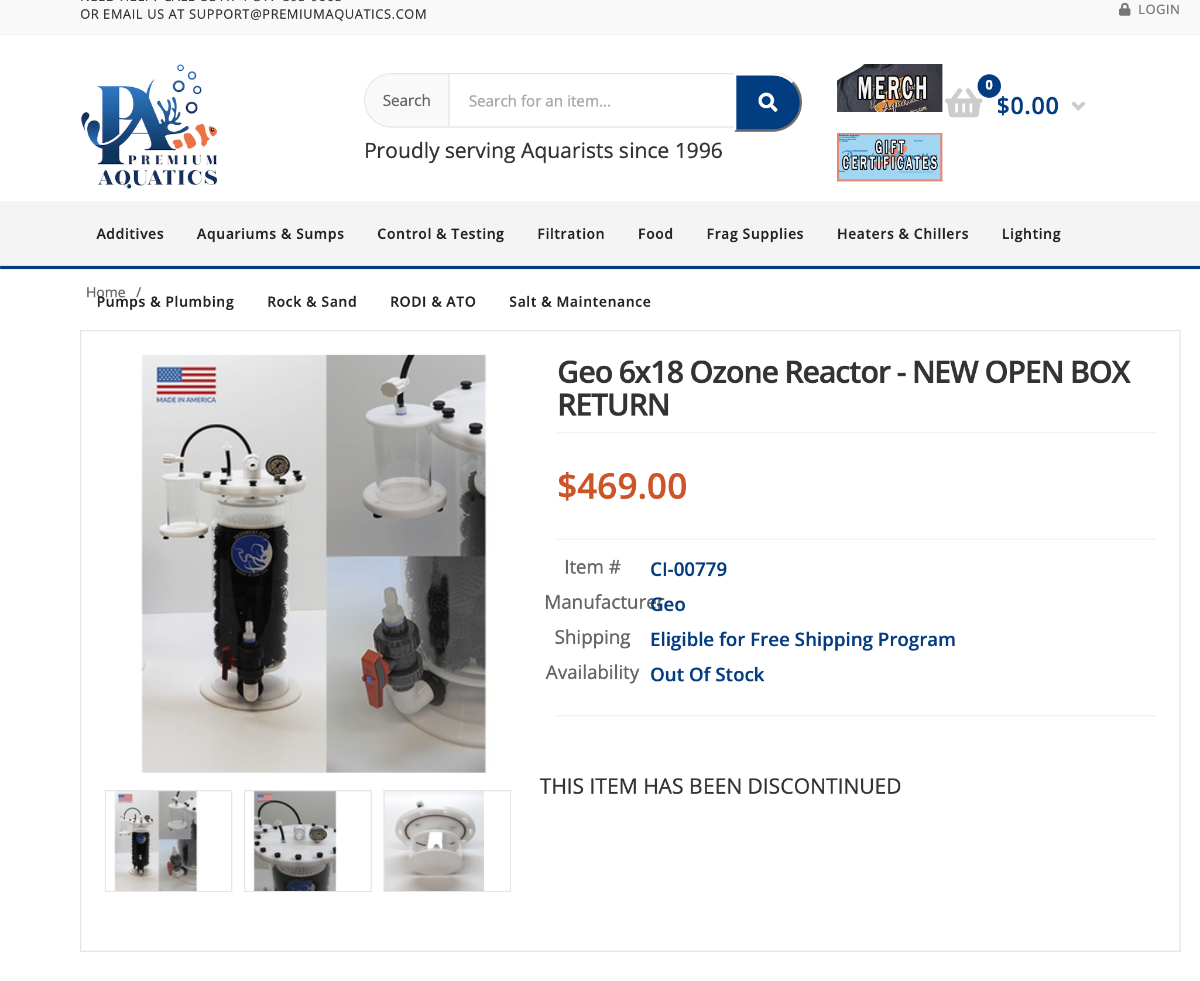Expand the cart total dropdown arrow
The width and height of the screenshot is (1200, 981).
(x=1078, y=106)
